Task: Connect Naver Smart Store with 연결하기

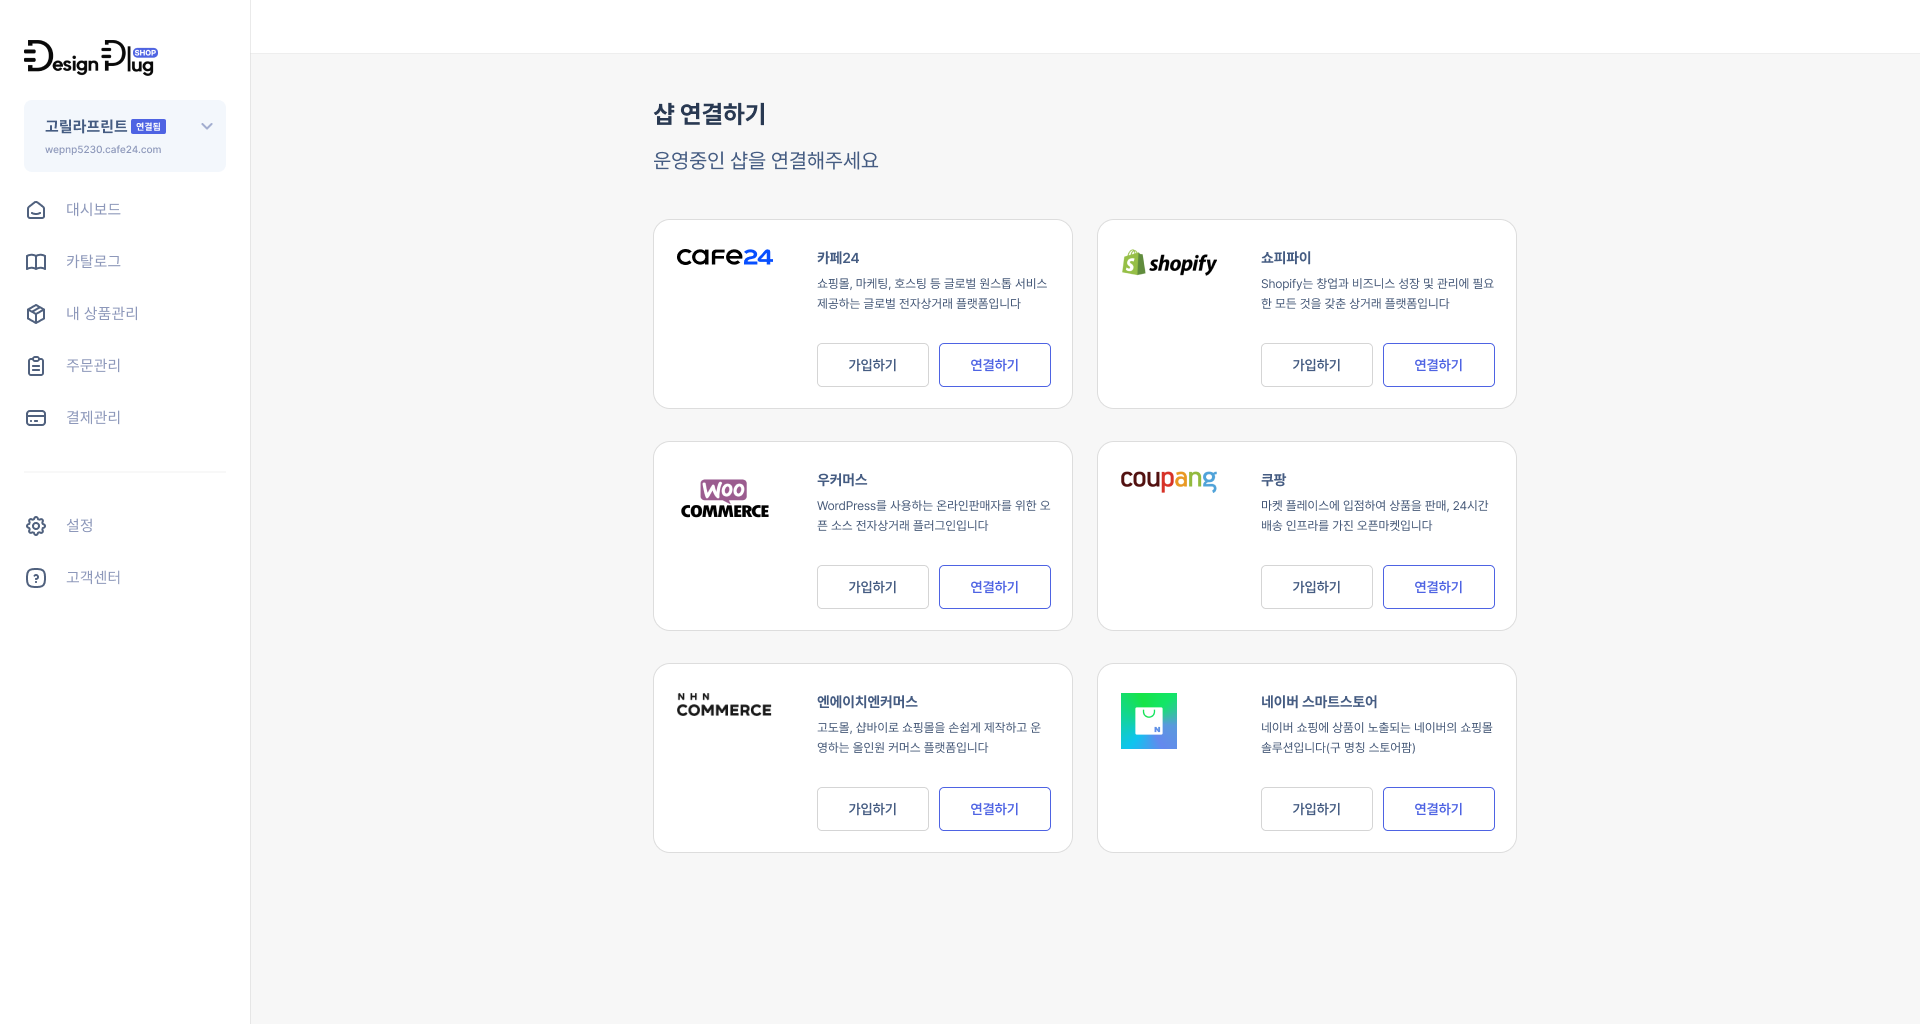Action: tap(1438, 809)
